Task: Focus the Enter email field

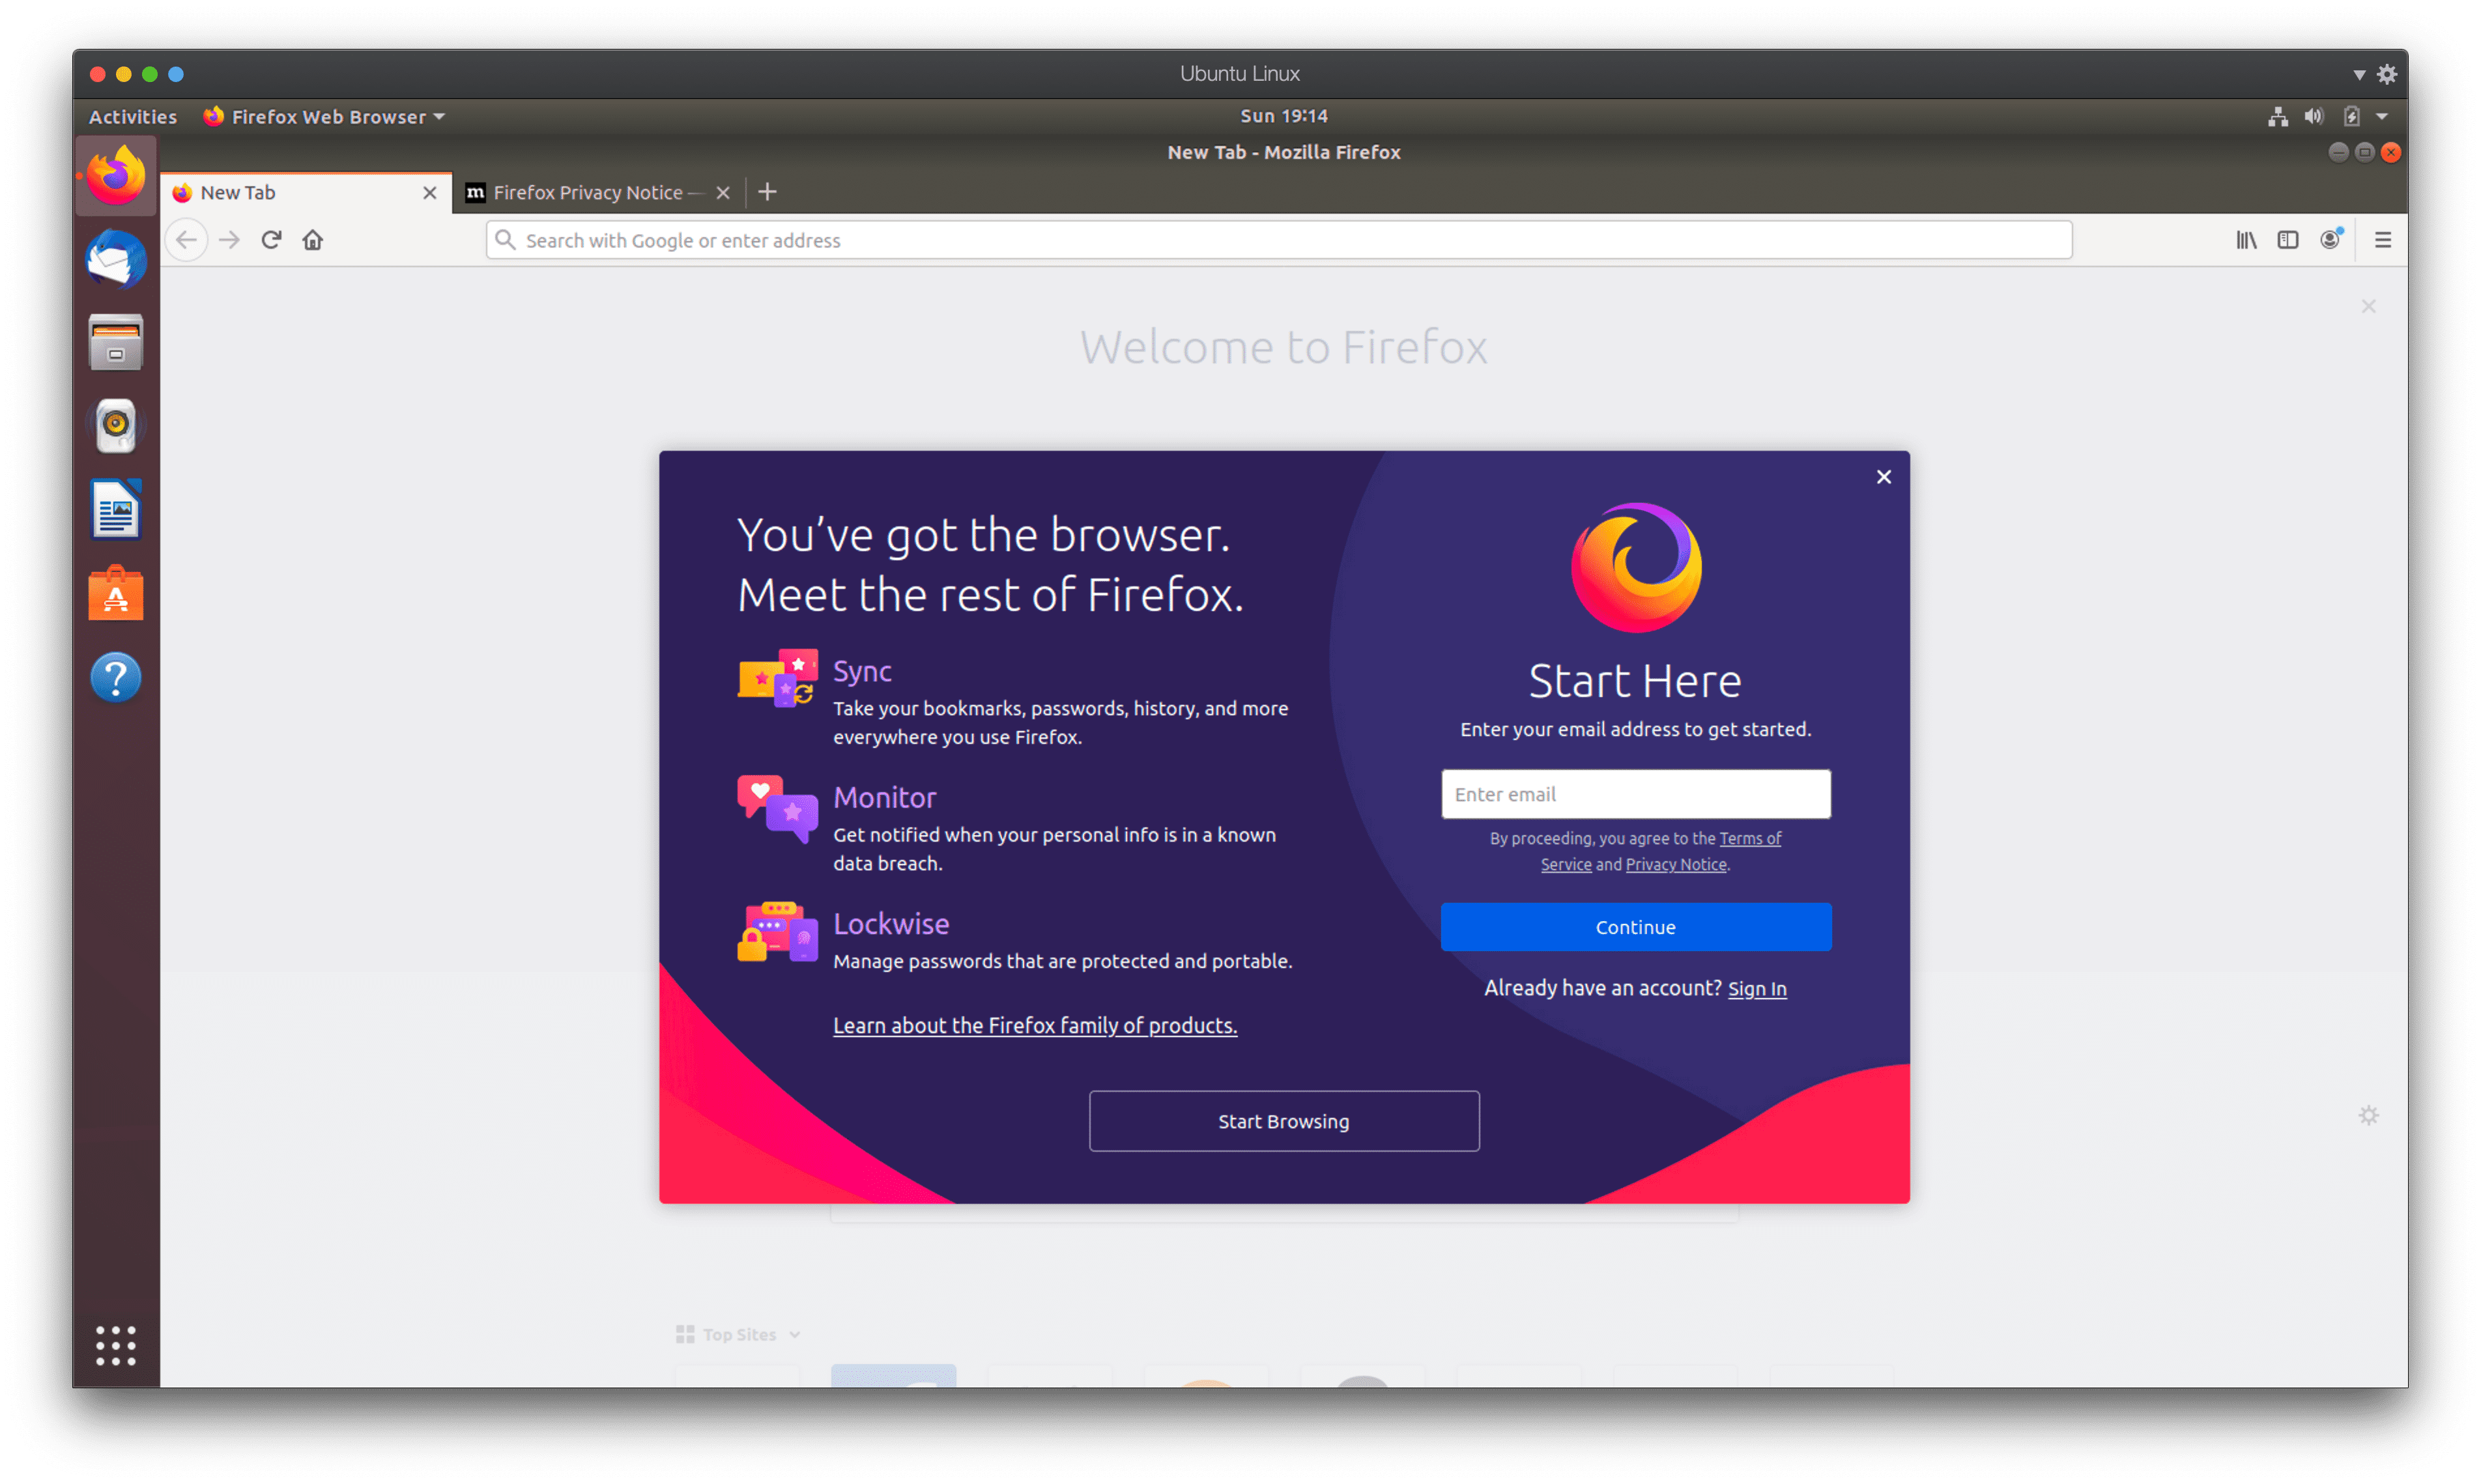Action: coord(1636,794)
